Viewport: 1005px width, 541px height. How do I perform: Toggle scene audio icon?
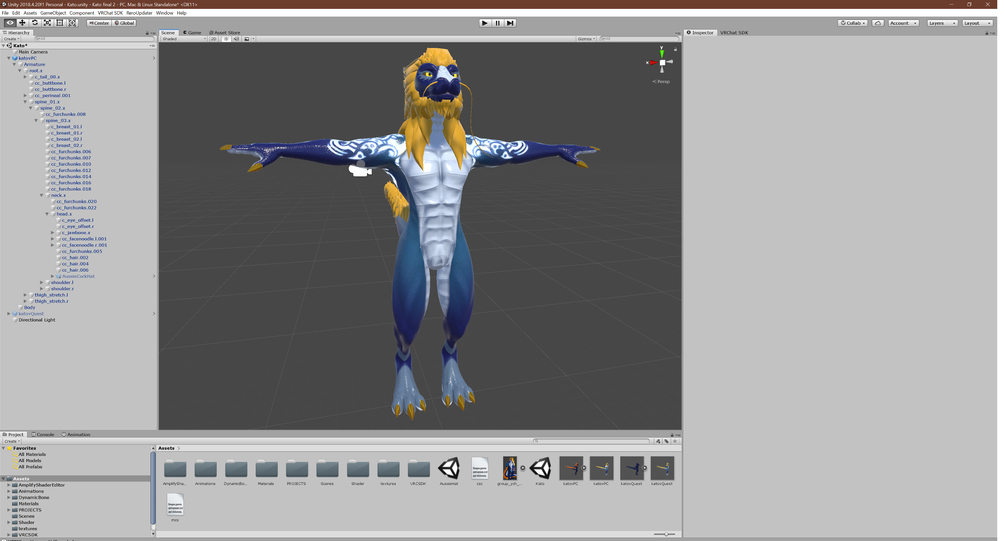237,38
